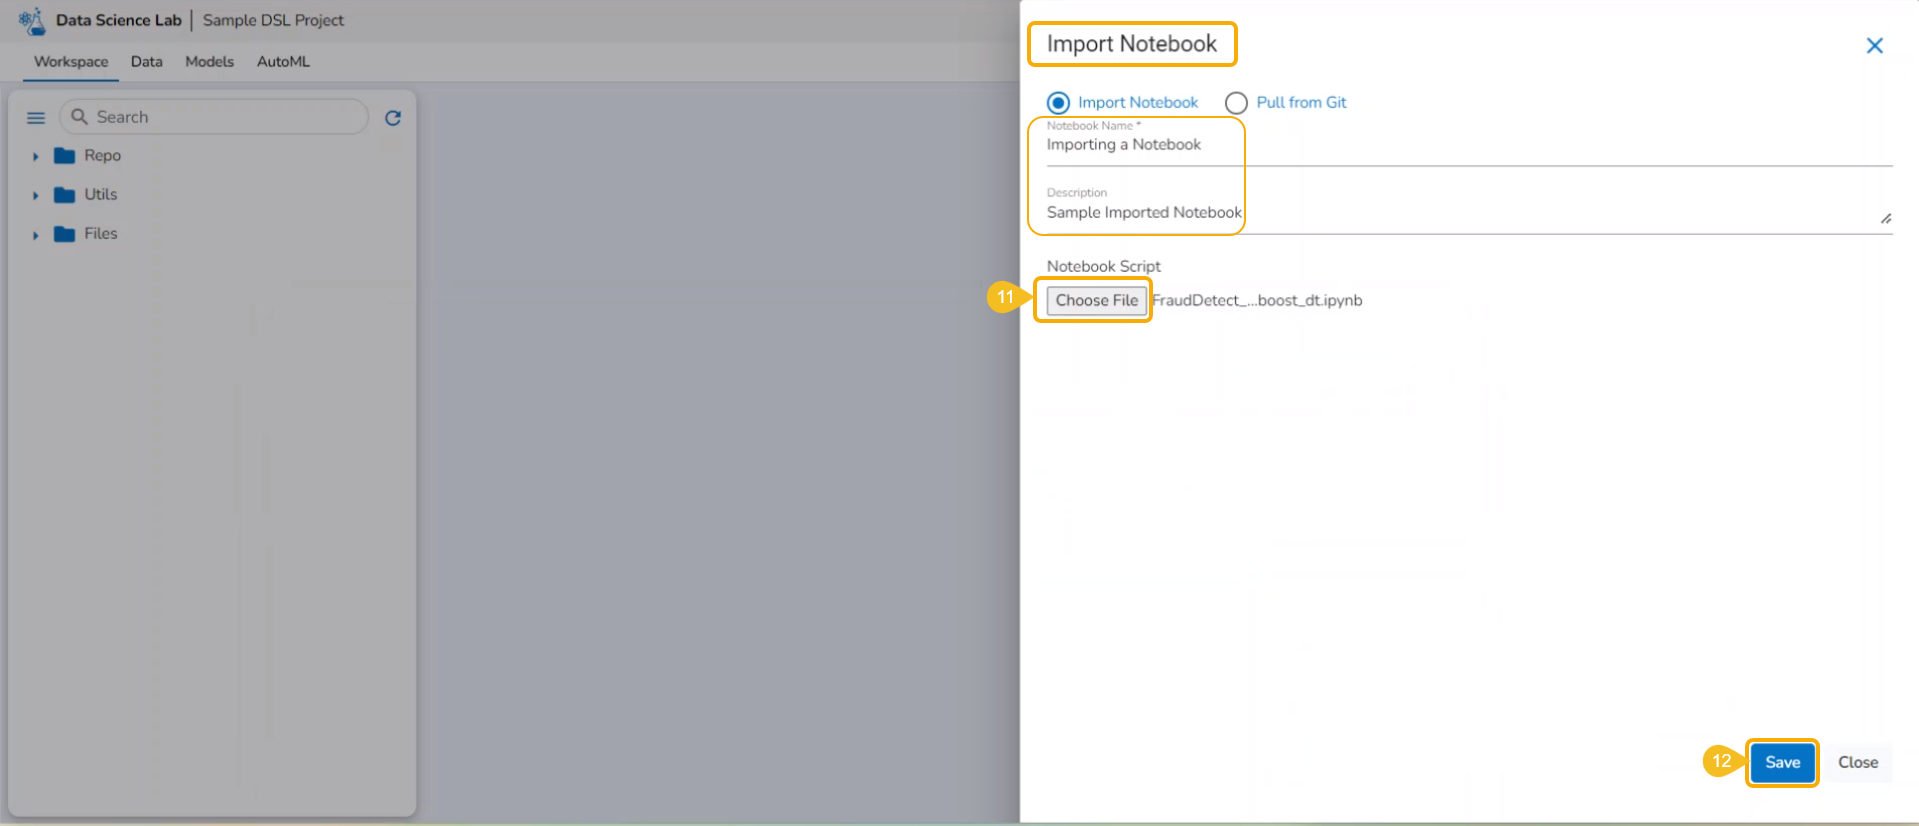Image resolution: width=1919 pixels, height=826 pixels.
Task: Go to the Models tab
Action: (x=209, y=62)
